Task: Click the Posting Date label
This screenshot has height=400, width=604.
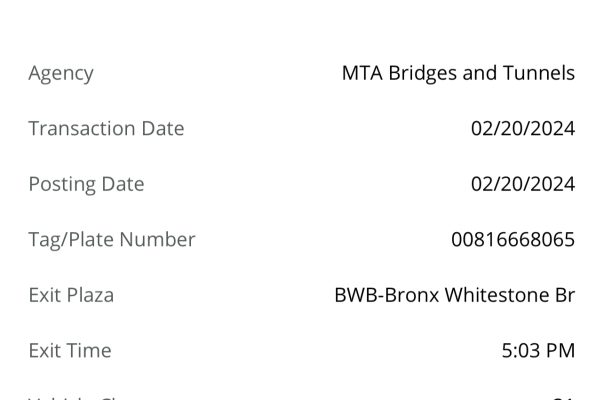Action: tap(86, 184)
